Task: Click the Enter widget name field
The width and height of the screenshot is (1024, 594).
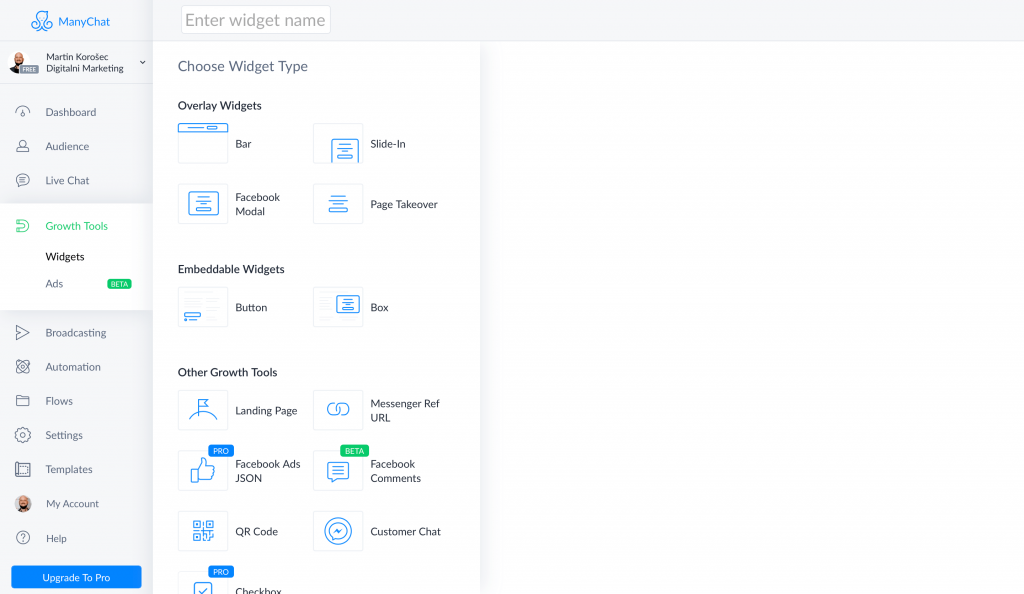Action: [255, 20]
